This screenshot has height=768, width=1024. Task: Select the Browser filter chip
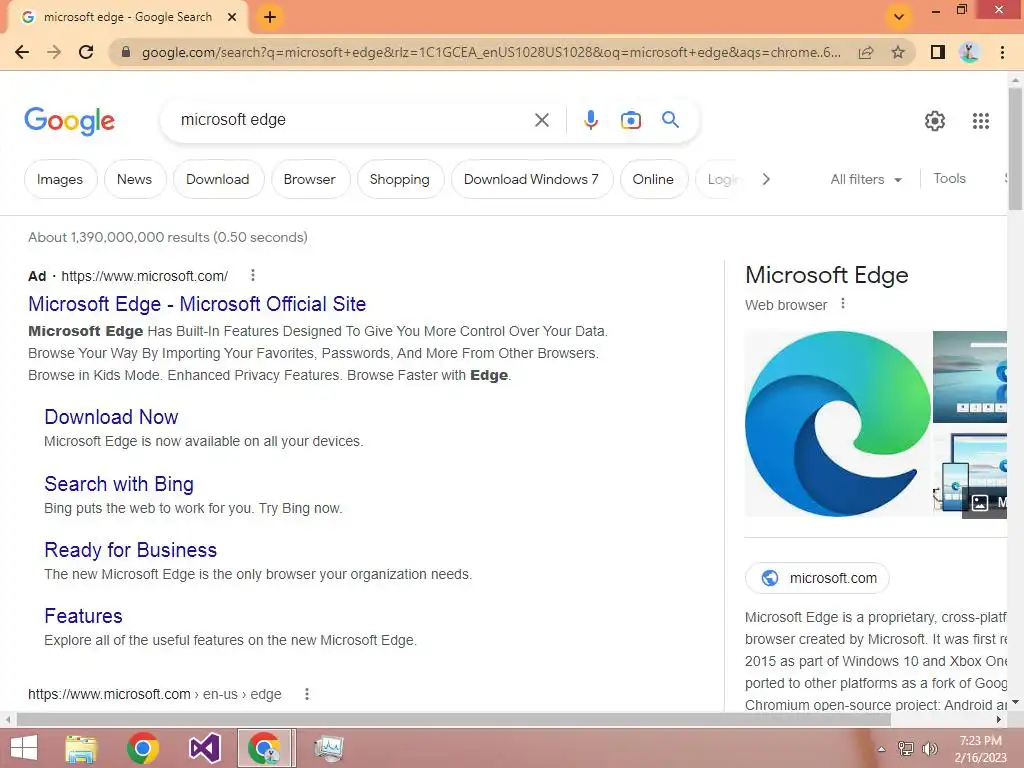(310, 179)
